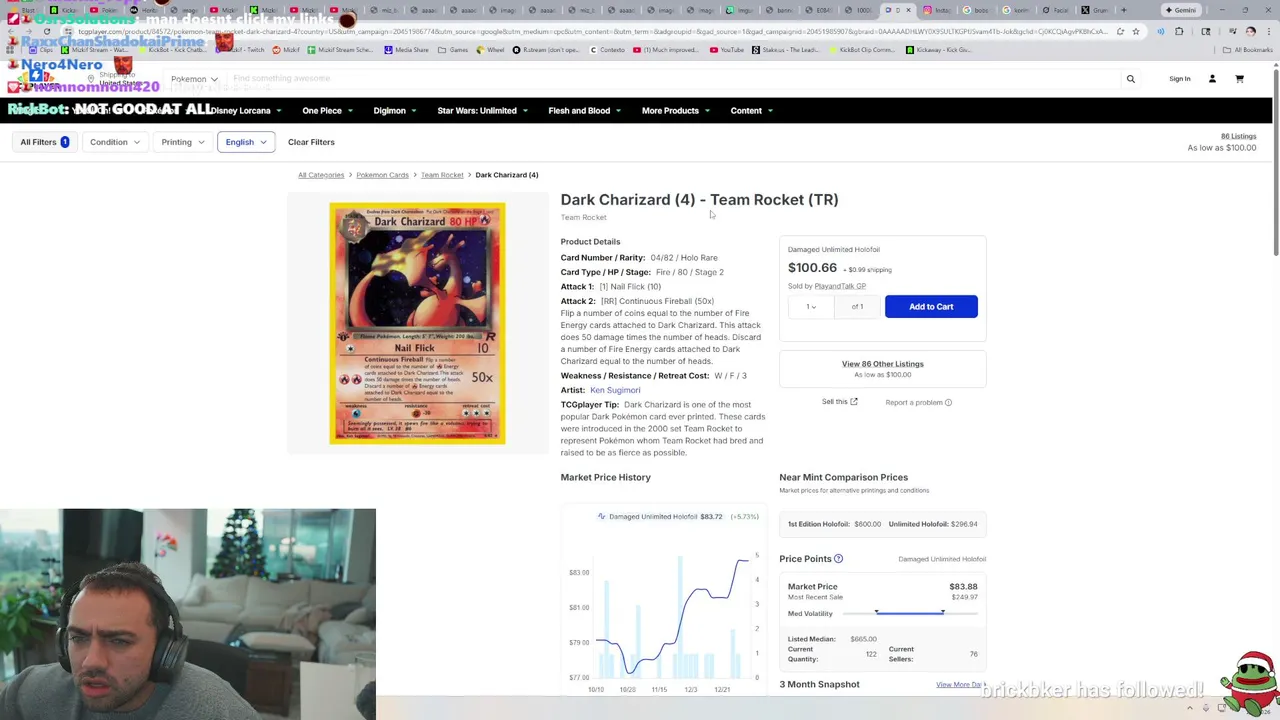This screenshot has height=720, width=1280.
Task: Go to Team Rocket breadcrumb
Action: click(442, 175)
